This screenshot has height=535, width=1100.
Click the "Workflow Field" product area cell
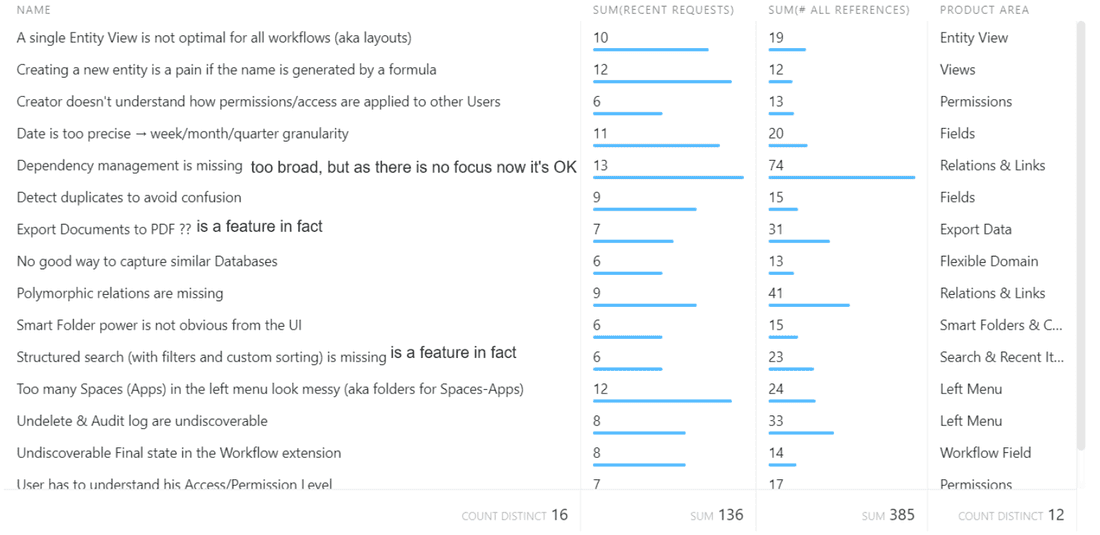pos(985,453)
